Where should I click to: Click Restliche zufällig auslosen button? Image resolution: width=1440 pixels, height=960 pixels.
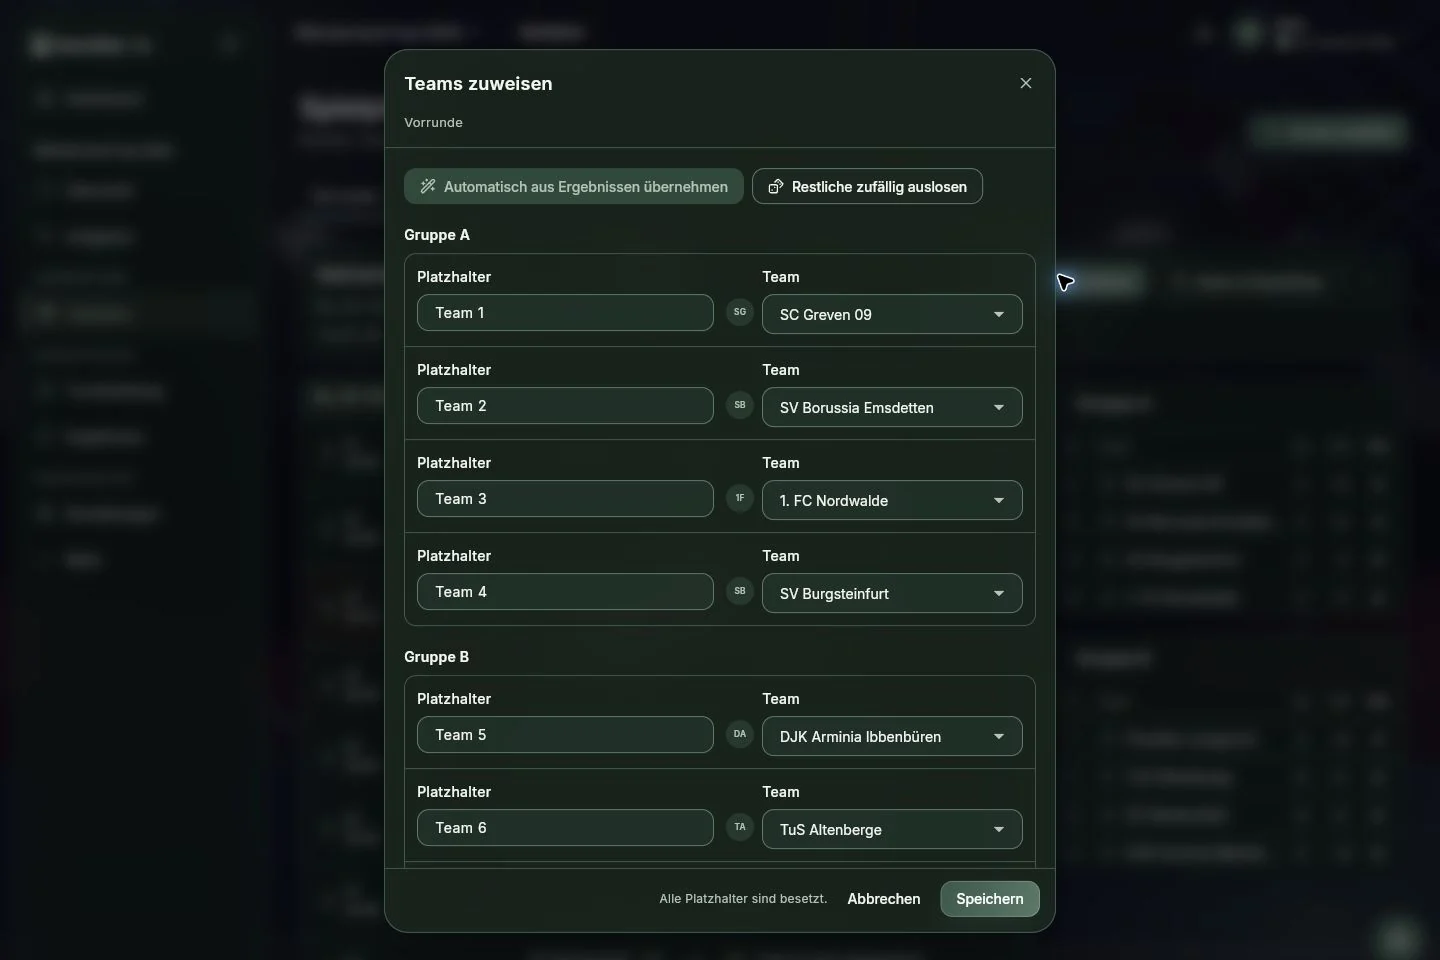pos(867,187)
